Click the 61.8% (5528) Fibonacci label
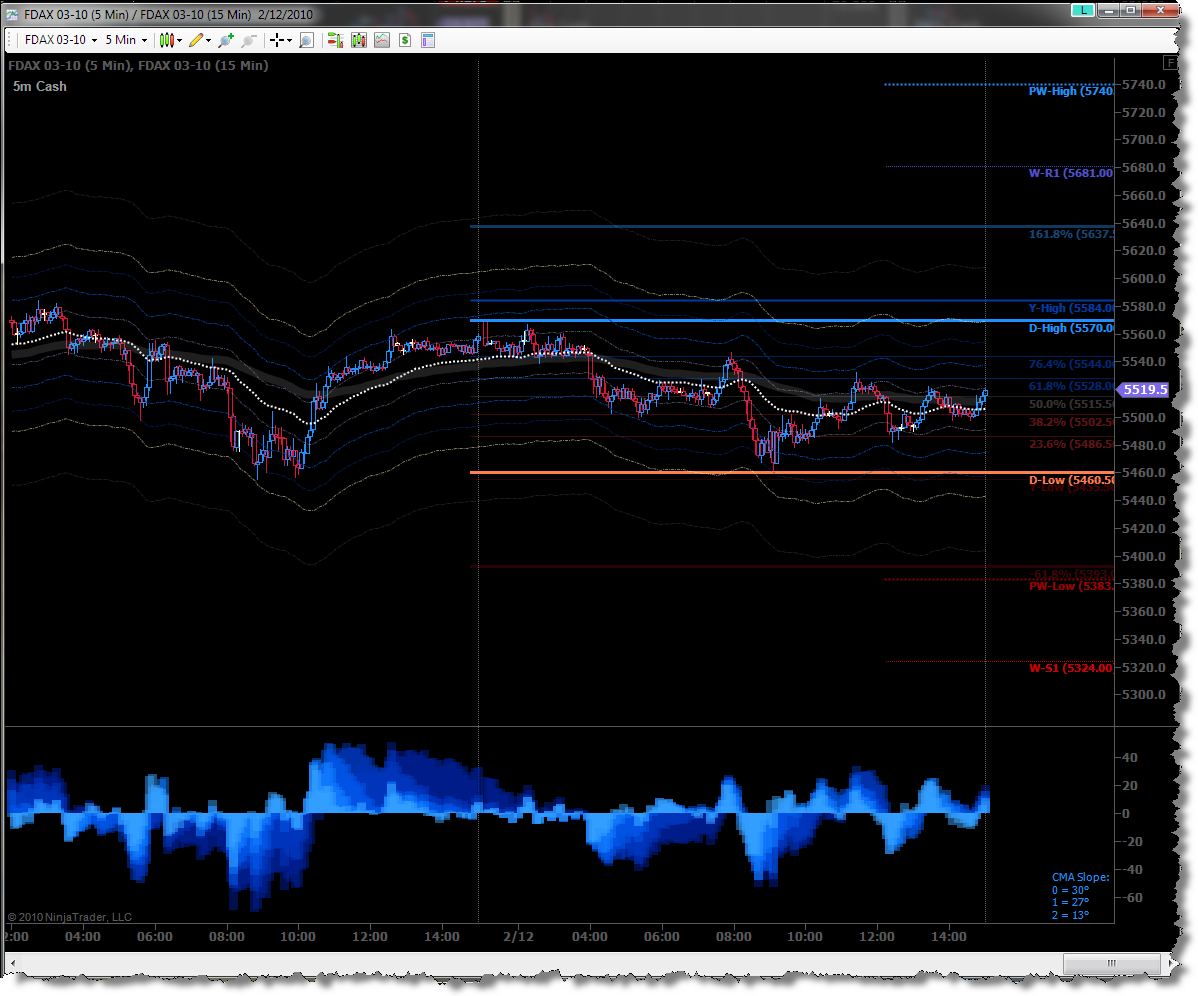1198x996 pixels. pos(1070,386)
